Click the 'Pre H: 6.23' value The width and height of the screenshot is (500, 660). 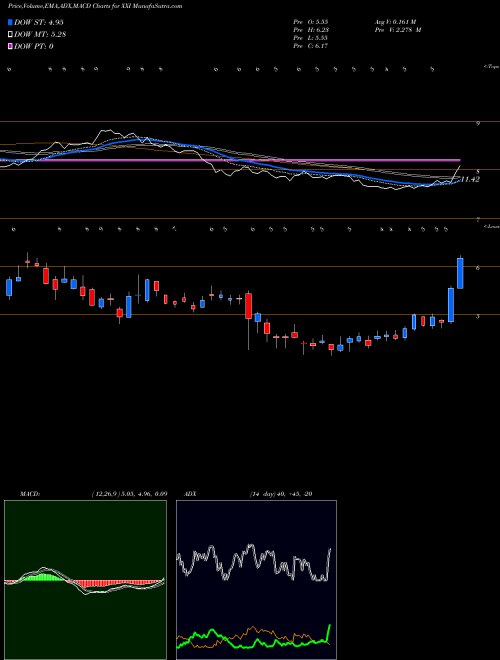click(311, 30)
